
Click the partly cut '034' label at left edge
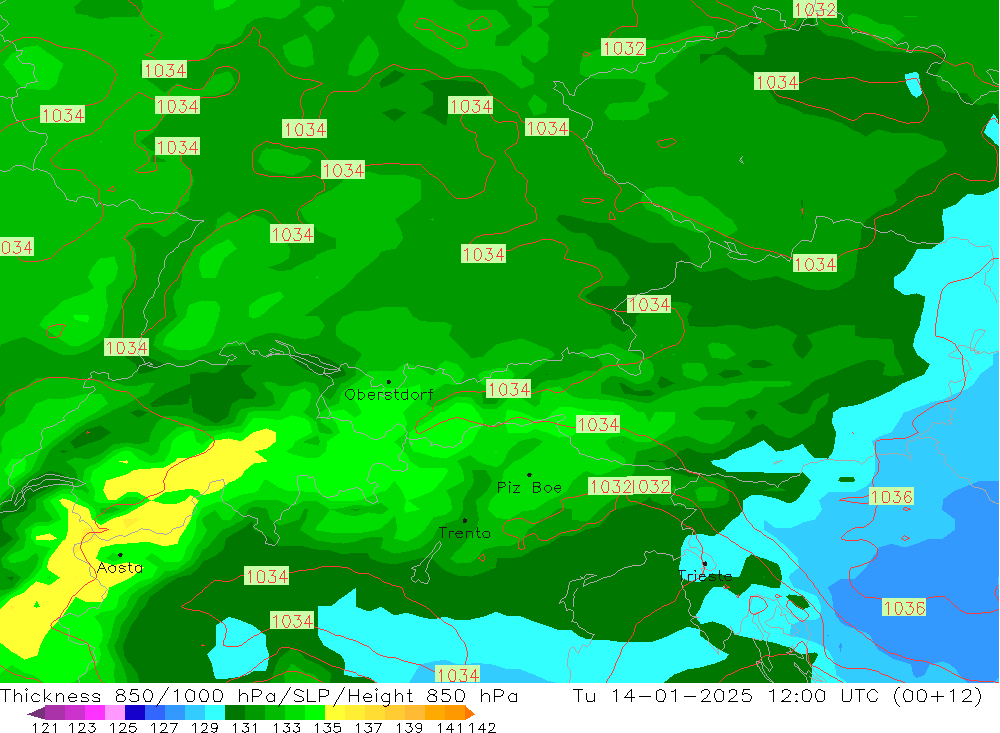click(x=17, y=248)
